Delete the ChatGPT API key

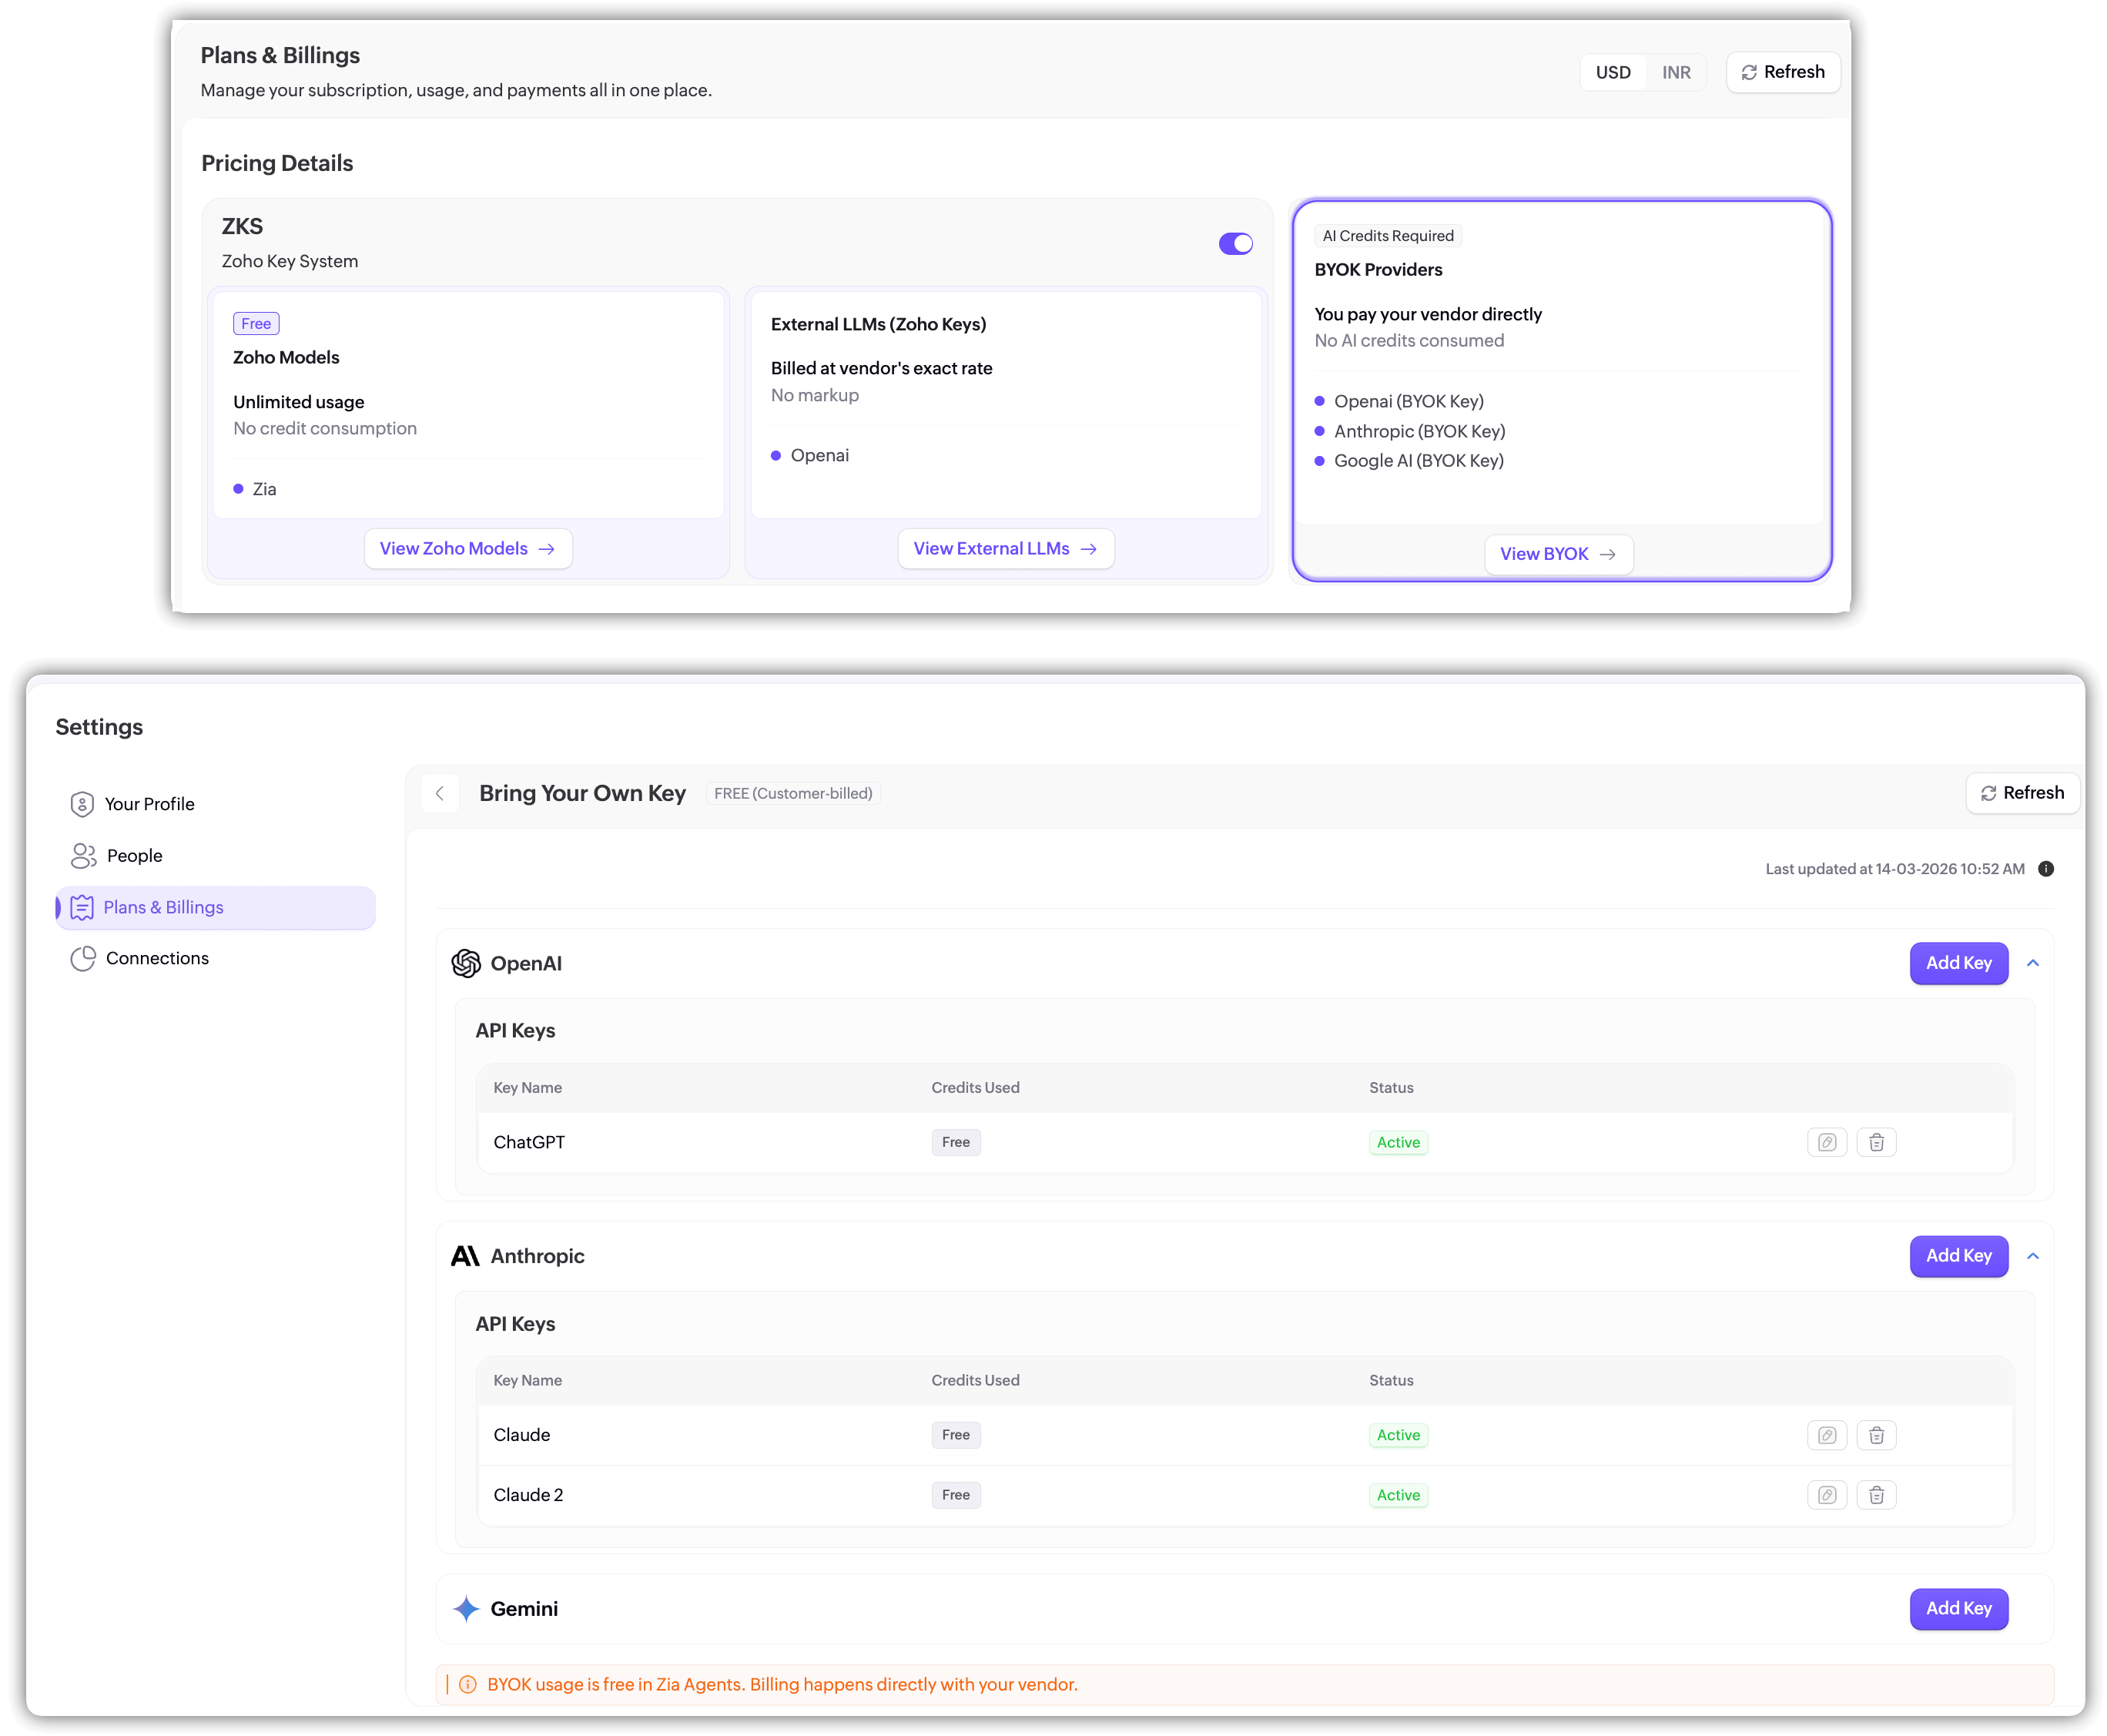[x=1876, y=1142]
